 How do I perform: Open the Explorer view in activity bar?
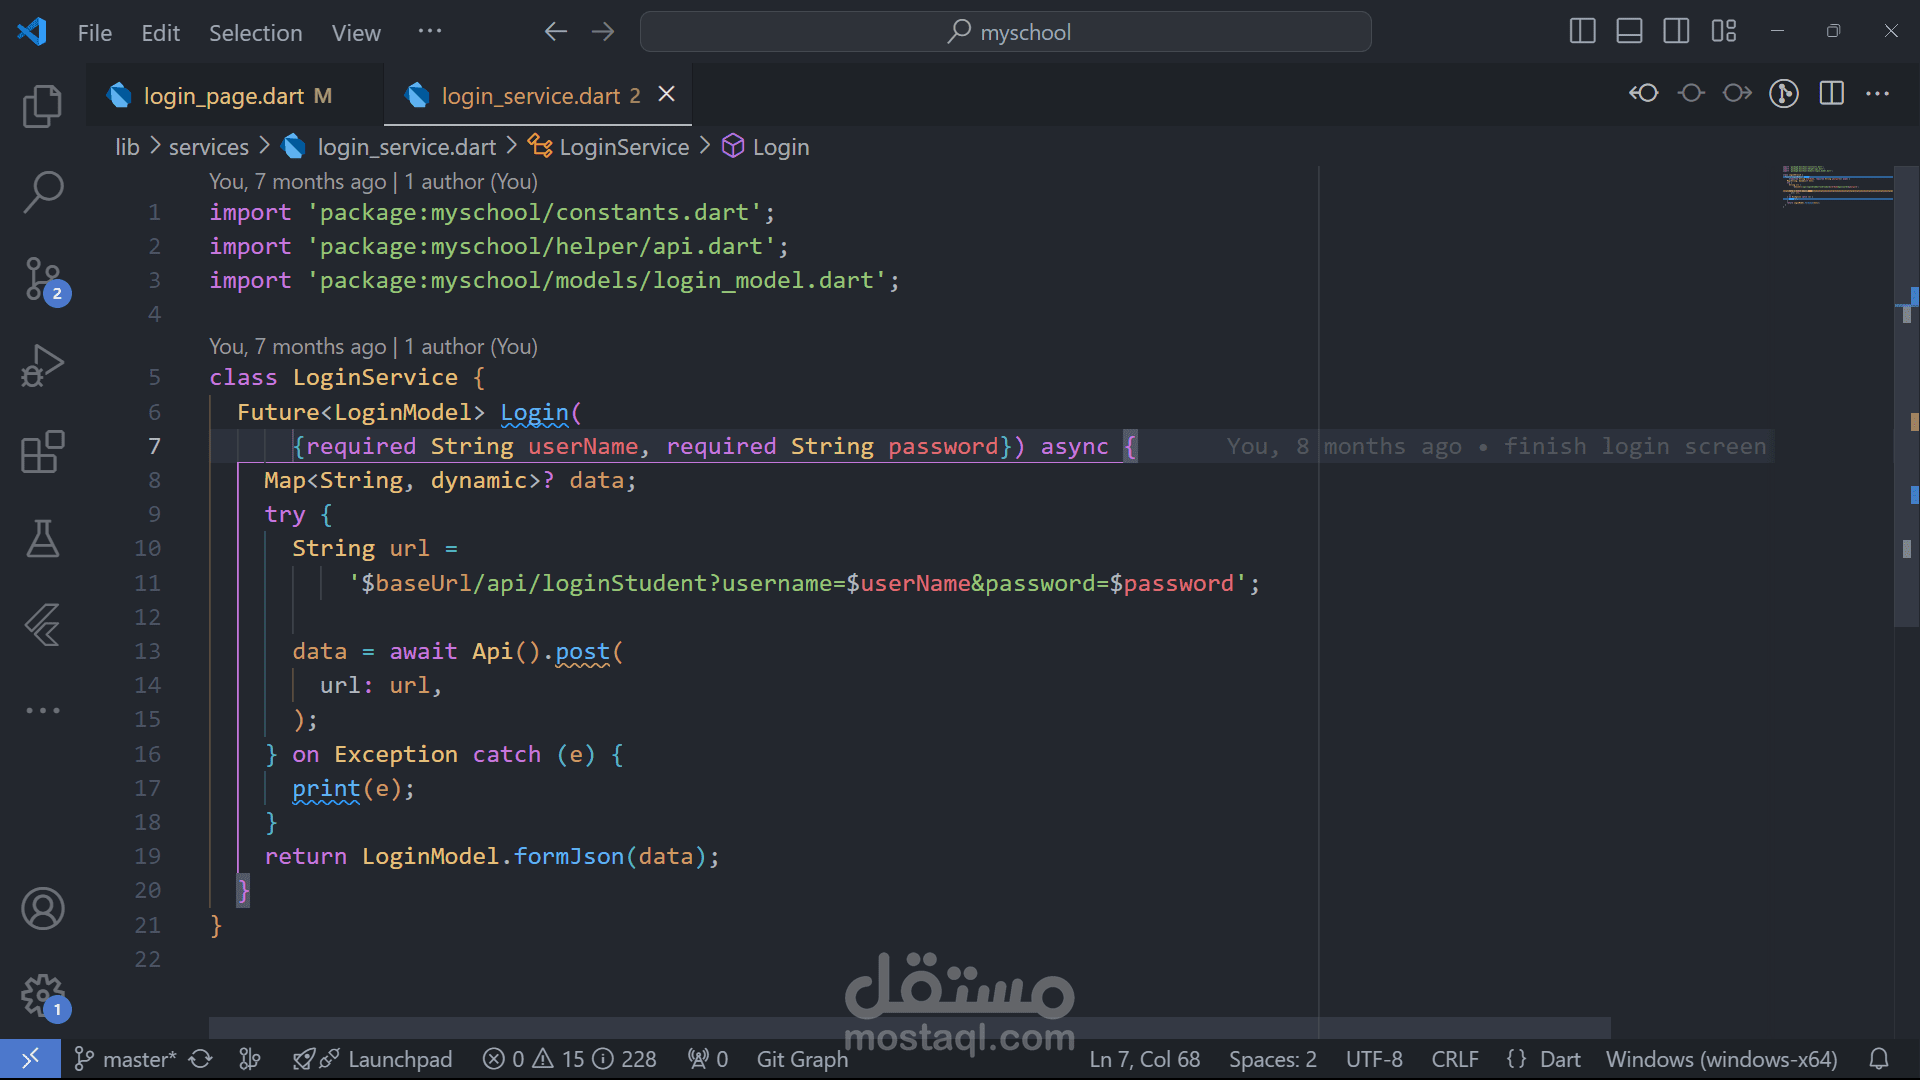(x=42, y=106)
